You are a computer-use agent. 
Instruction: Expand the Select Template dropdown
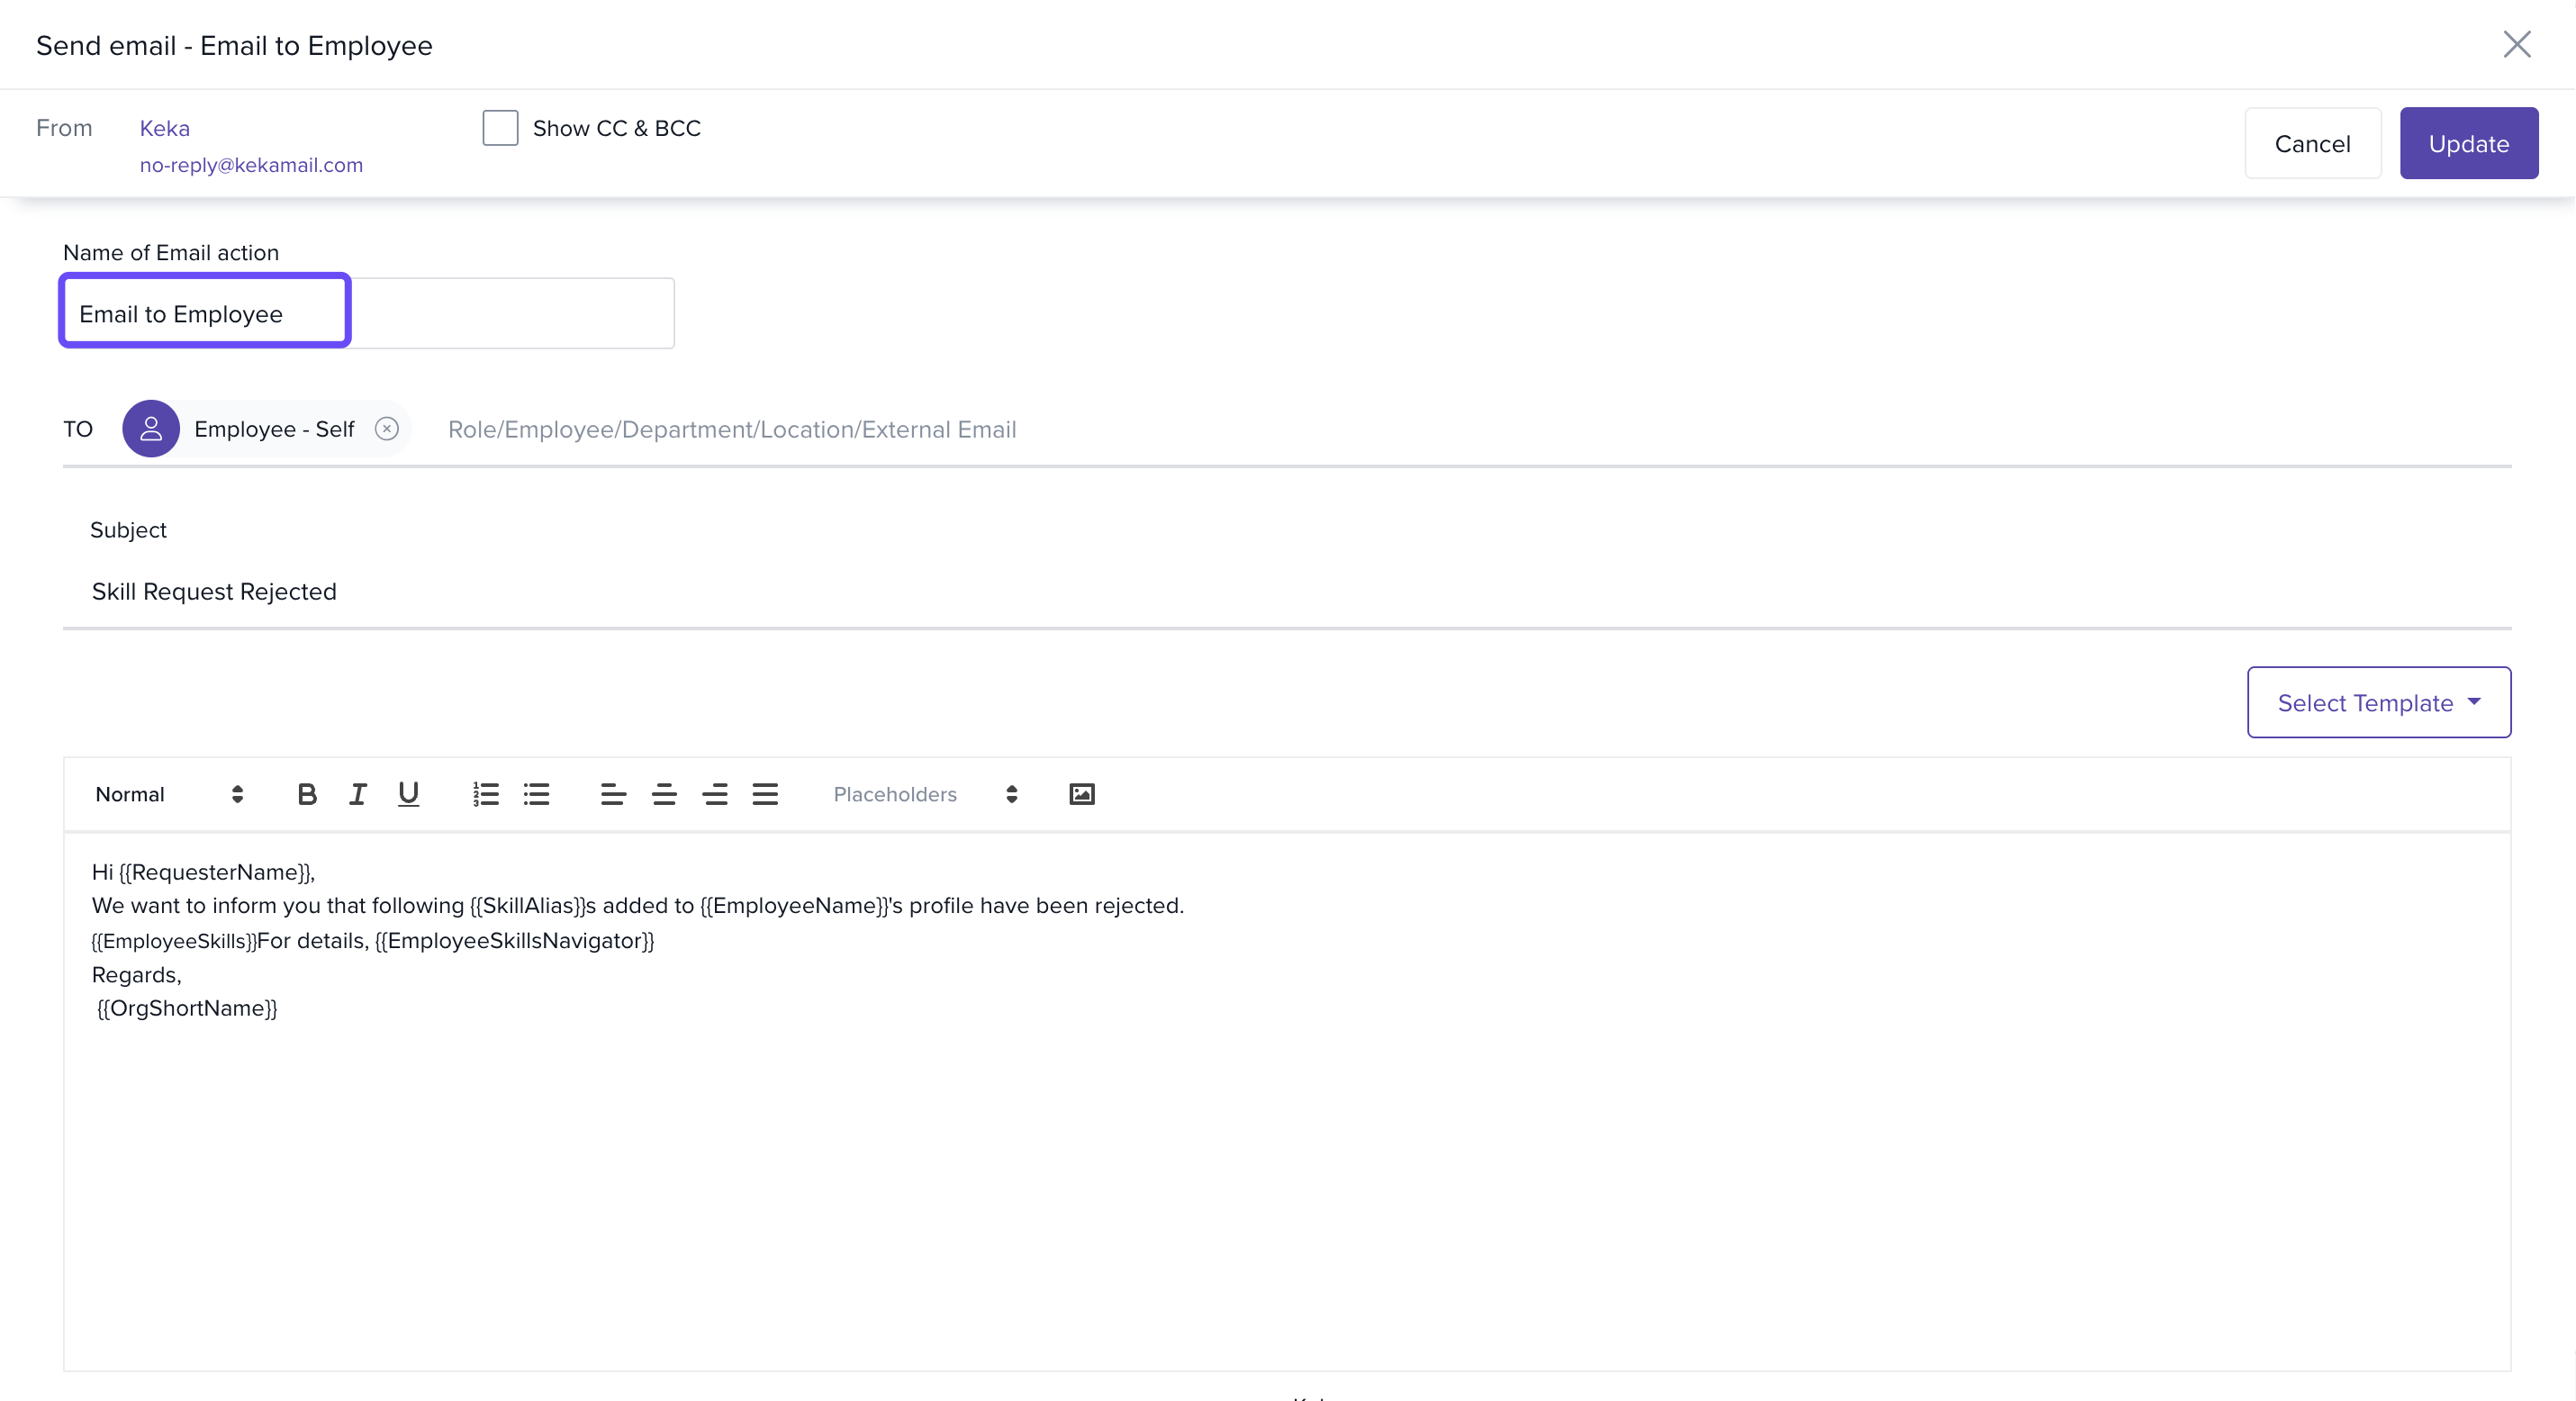[2378, 703]
